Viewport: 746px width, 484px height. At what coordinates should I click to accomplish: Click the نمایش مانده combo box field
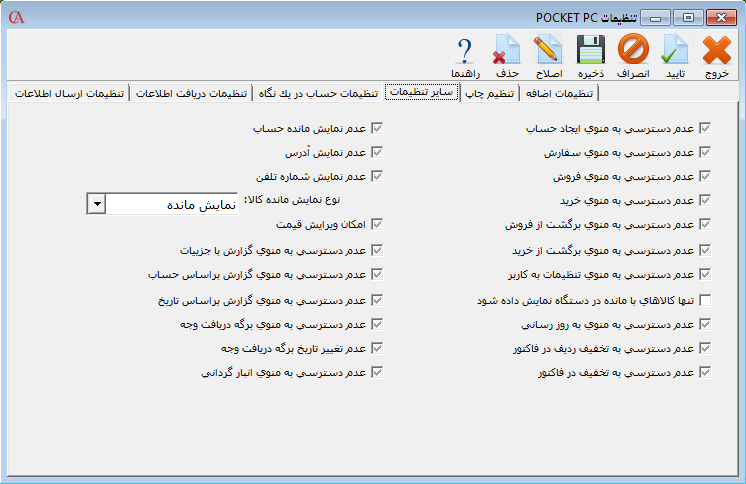172,204
